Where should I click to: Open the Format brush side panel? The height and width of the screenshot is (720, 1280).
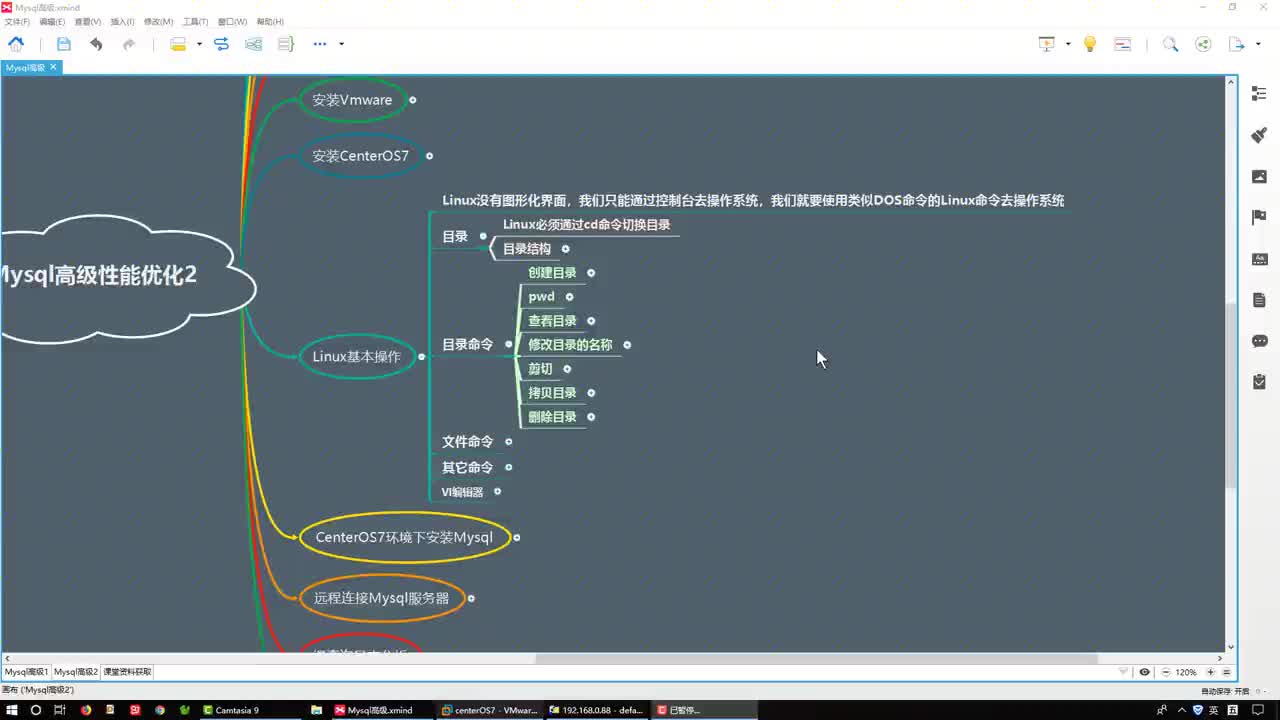1259,135
